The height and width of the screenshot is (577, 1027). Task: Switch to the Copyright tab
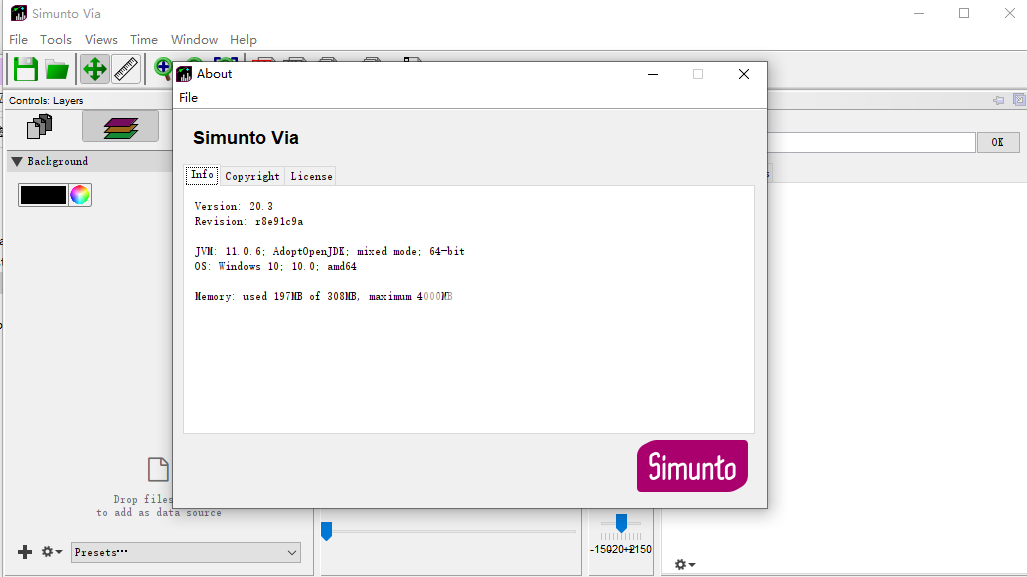(252, 176)
